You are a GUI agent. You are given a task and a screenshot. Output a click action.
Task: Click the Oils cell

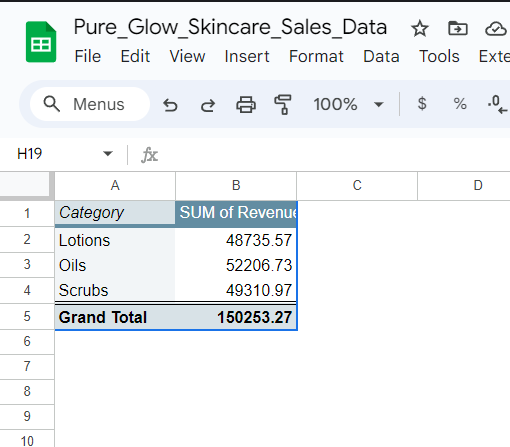(115, 265)
